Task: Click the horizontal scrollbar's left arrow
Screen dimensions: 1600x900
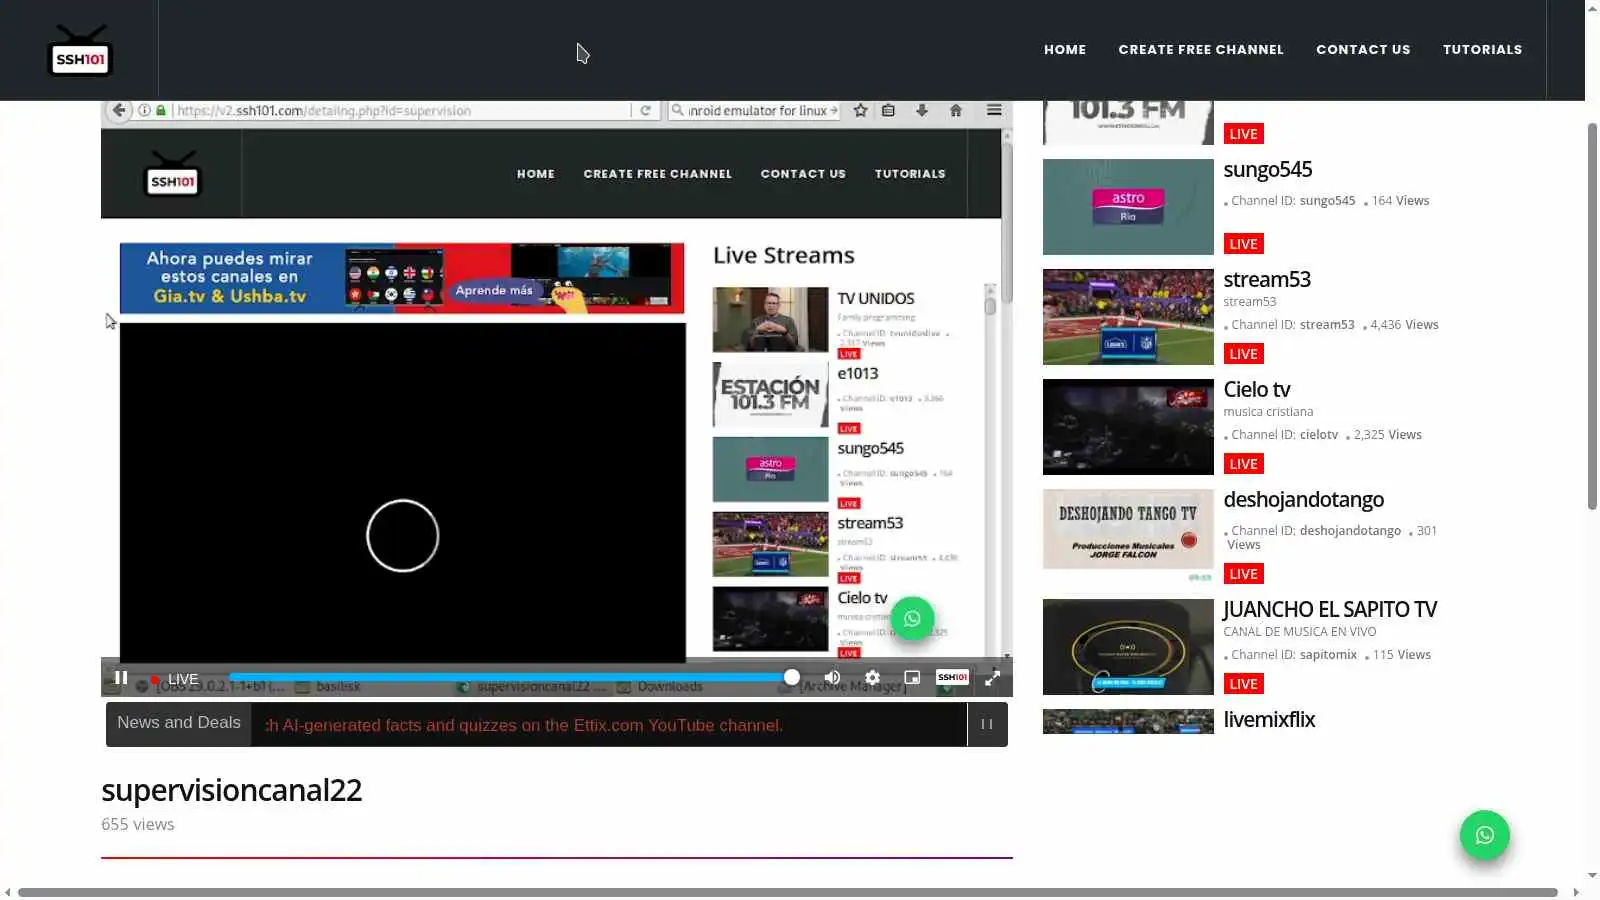Action: [x=8, y=892]
